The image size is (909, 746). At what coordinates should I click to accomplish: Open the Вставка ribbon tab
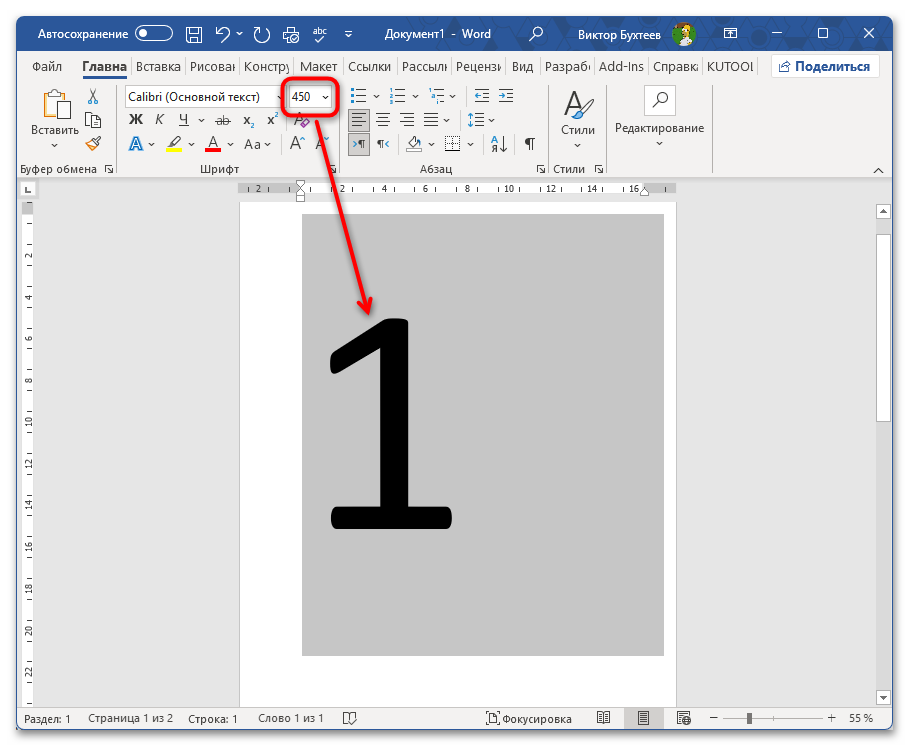tap(158, 67)
